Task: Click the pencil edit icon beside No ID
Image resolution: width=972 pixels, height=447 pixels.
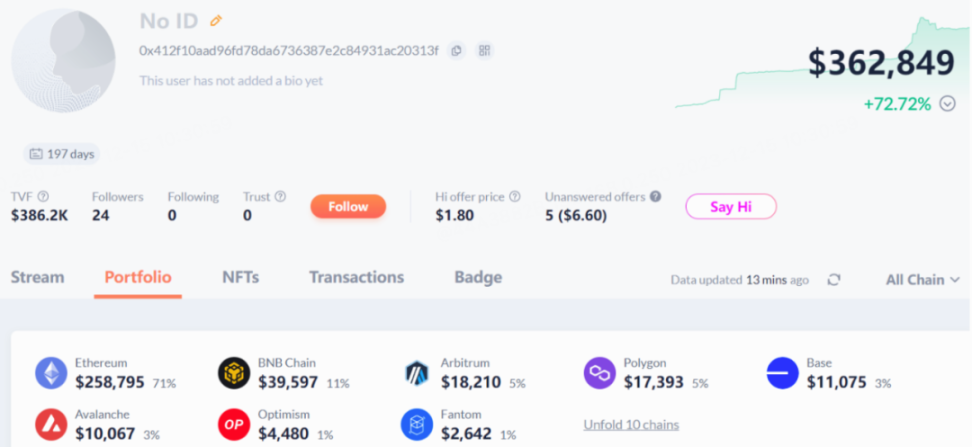Action: tap(216, 20)
